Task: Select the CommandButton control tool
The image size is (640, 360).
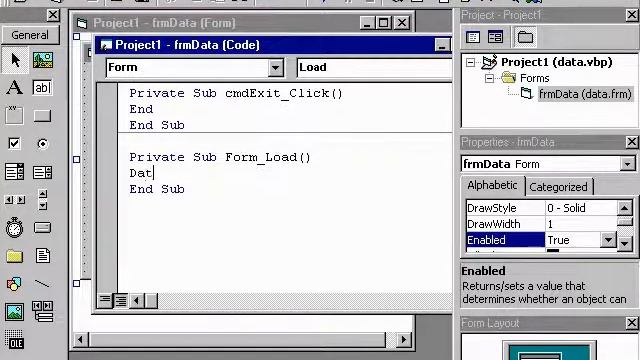Action: pos(42,116)
